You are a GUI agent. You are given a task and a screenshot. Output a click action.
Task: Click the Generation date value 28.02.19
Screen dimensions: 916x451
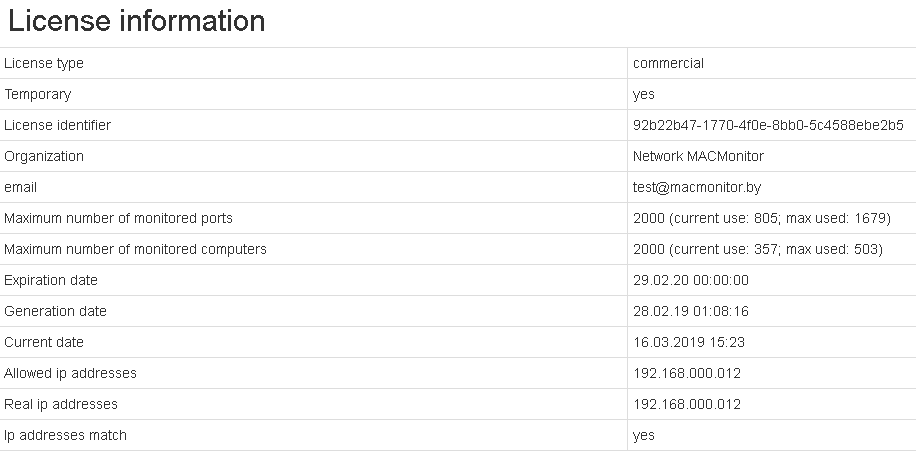(690, 311)
